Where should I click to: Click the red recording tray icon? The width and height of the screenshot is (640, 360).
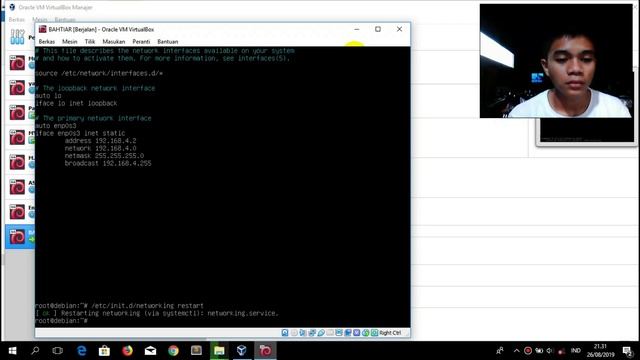click(527, 351)
